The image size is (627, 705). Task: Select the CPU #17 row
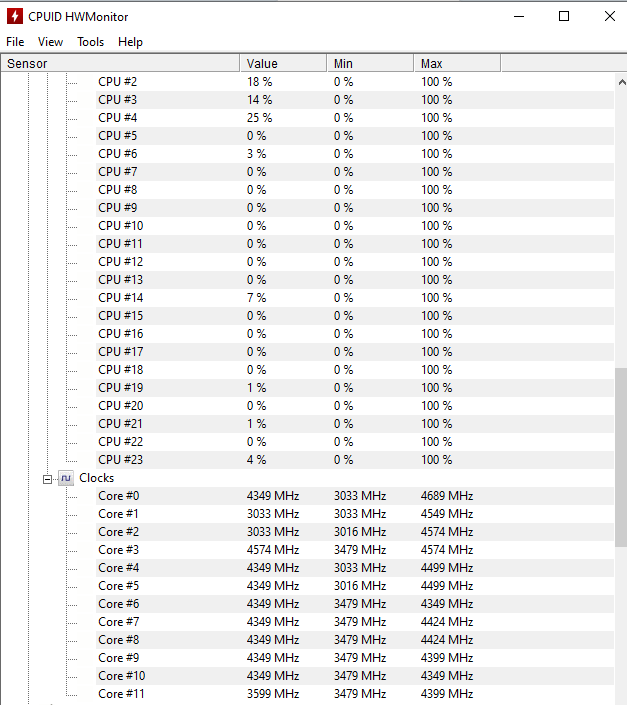(x=355, y=352)
